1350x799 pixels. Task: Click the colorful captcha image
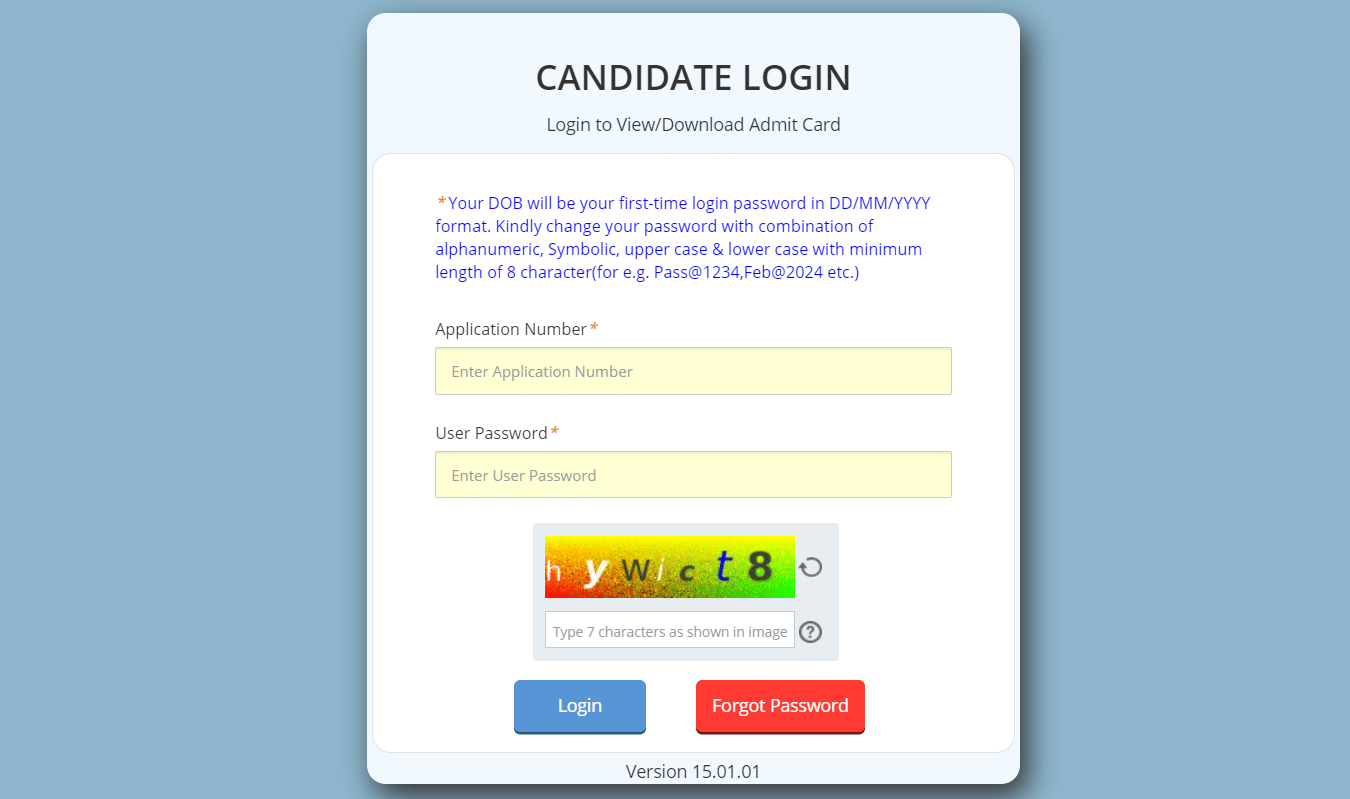point(669,567)
